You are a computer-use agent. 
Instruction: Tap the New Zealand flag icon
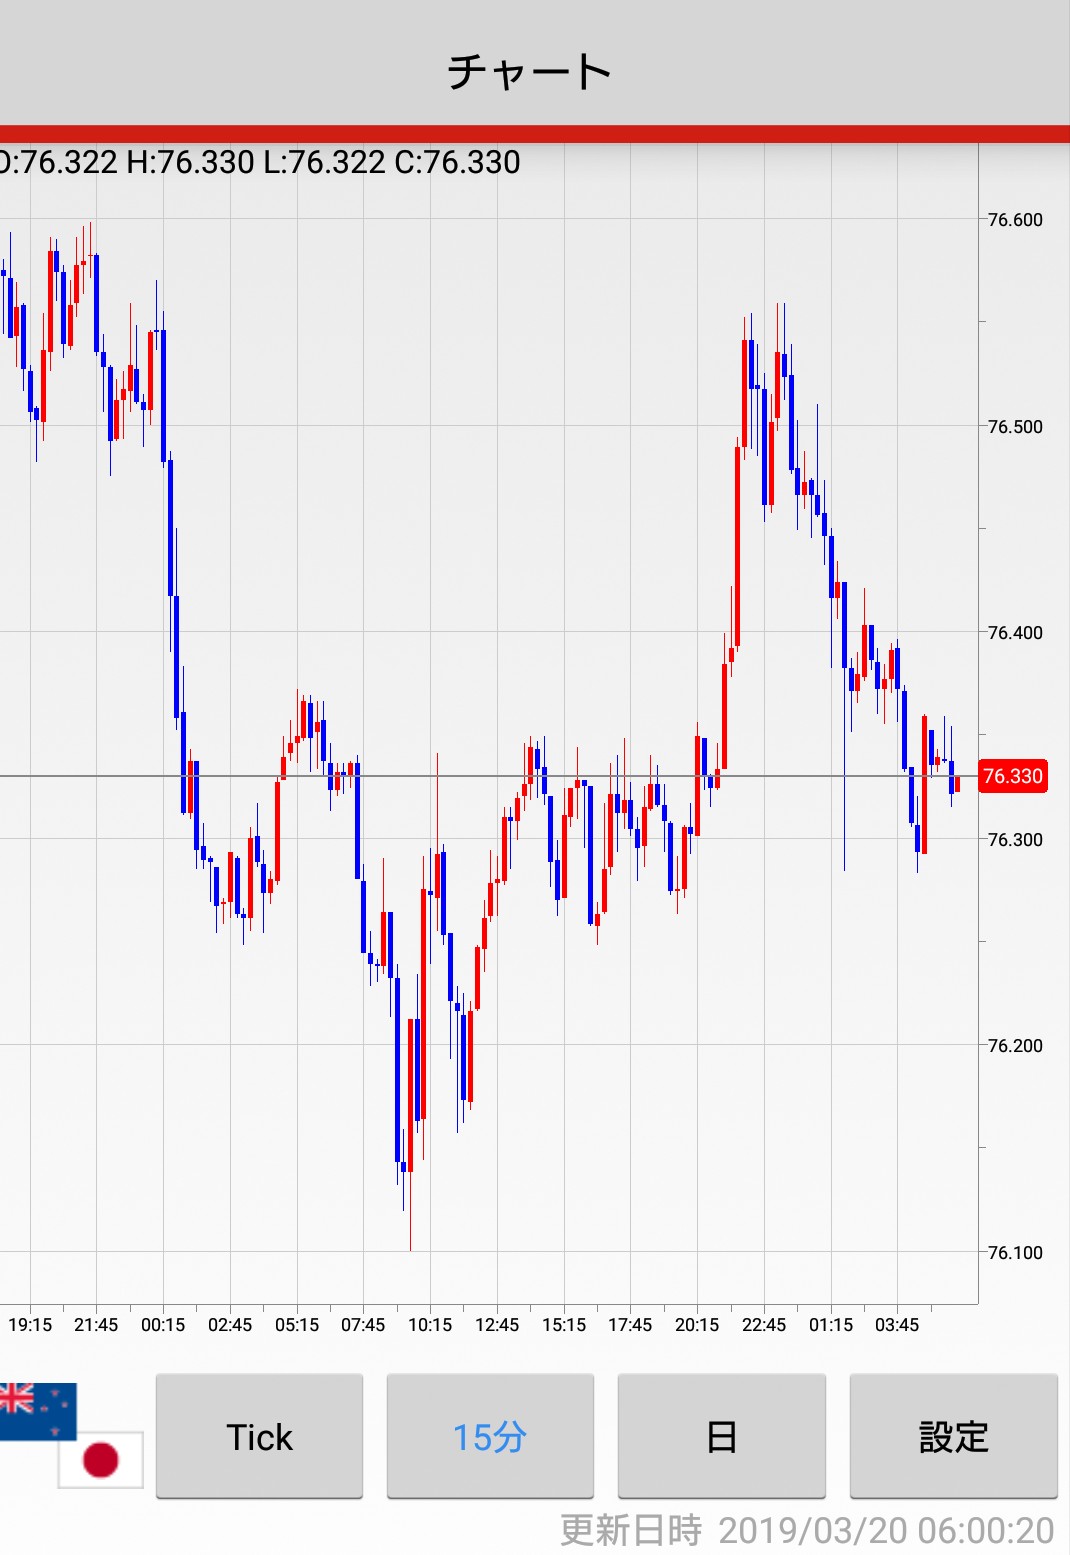point(36,1408)
